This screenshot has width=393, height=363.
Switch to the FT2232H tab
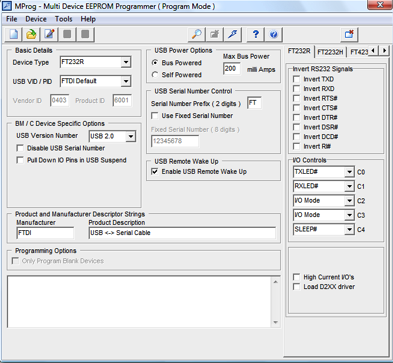pos(330,52)
